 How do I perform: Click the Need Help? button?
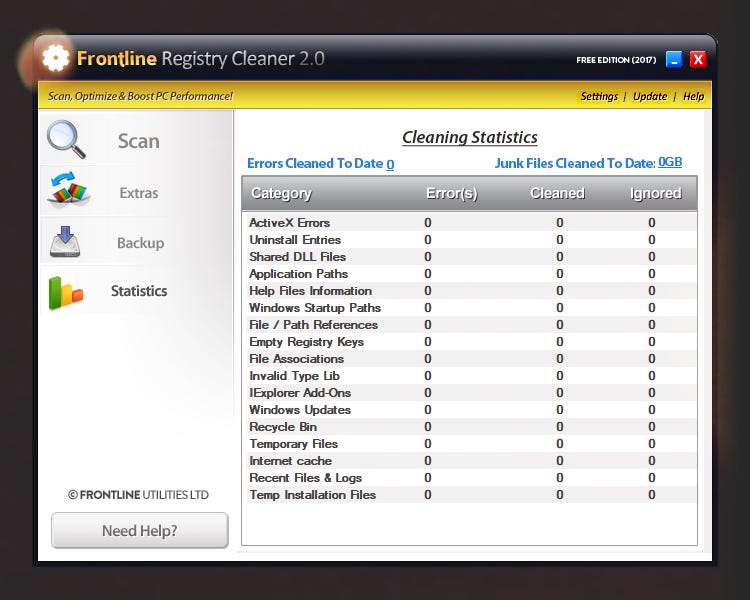coord(140,530)
